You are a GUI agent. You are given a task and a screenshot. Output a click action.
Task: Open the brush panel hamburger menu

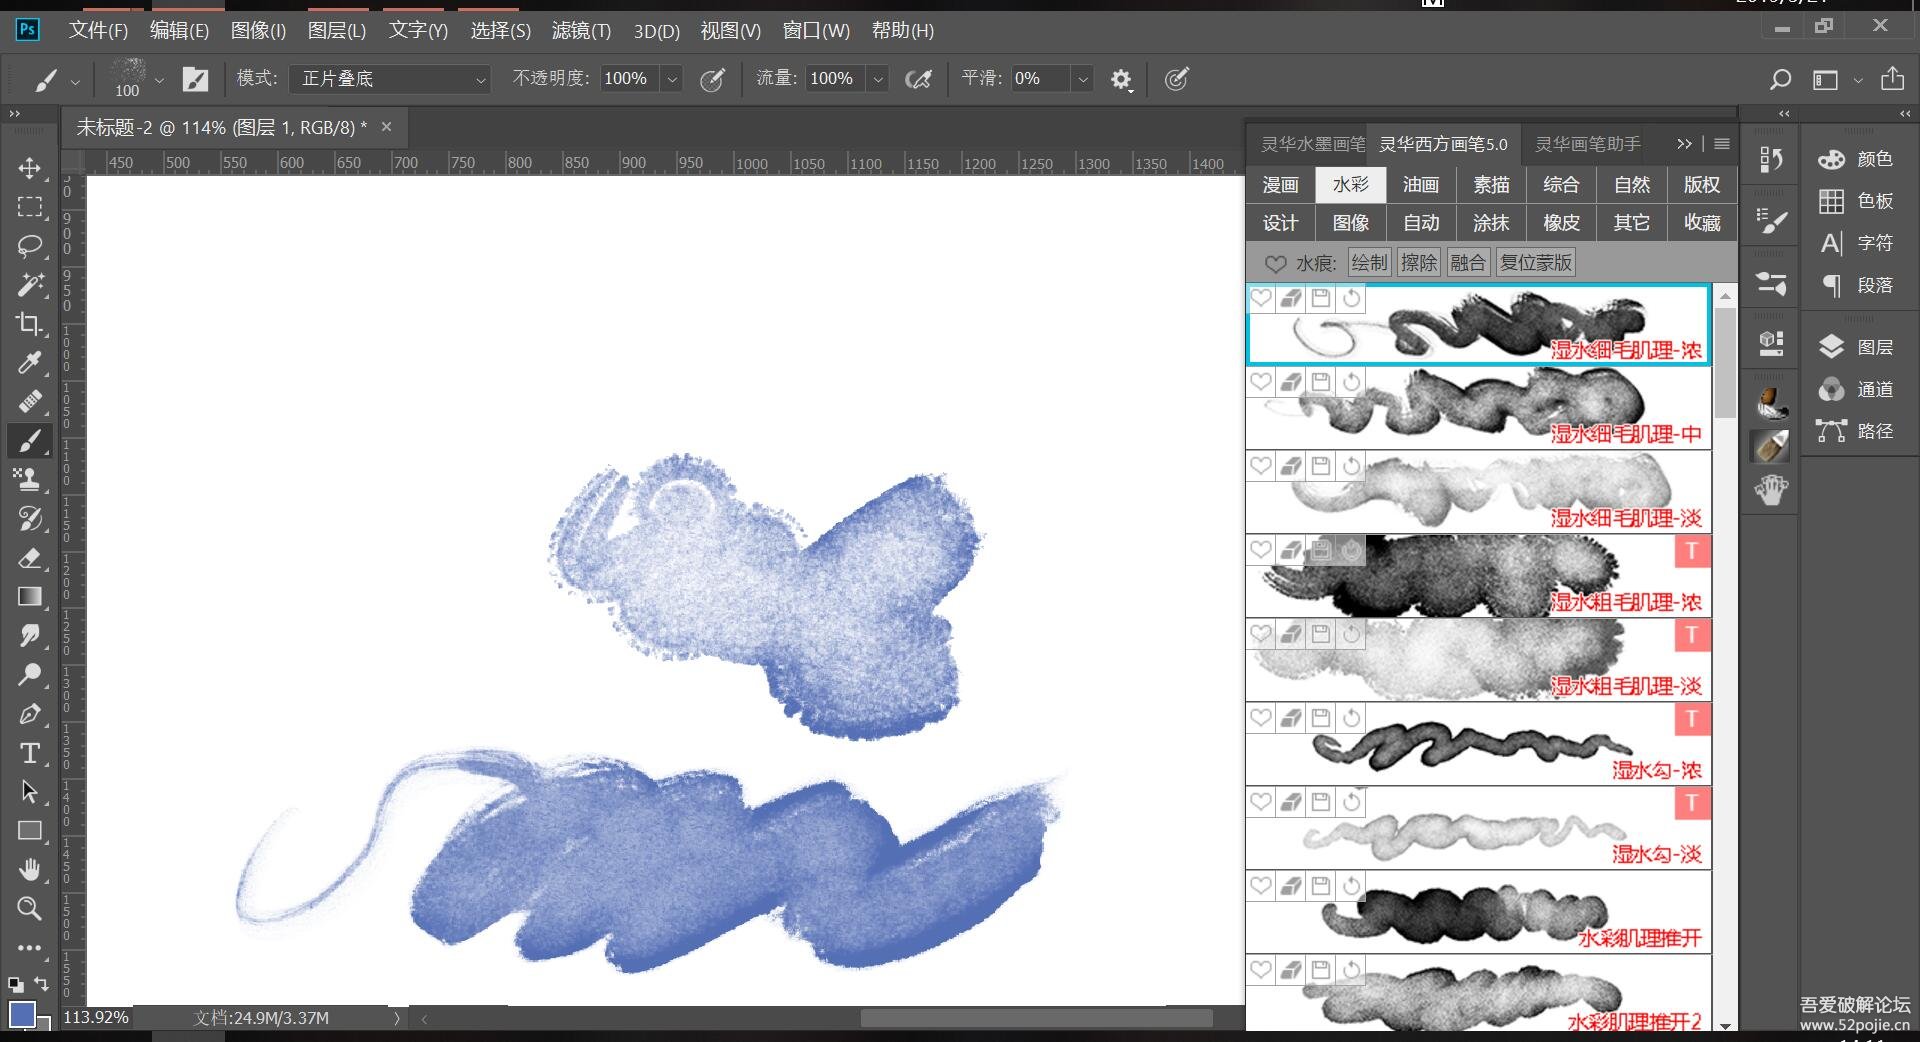[x=1722, y=144]
